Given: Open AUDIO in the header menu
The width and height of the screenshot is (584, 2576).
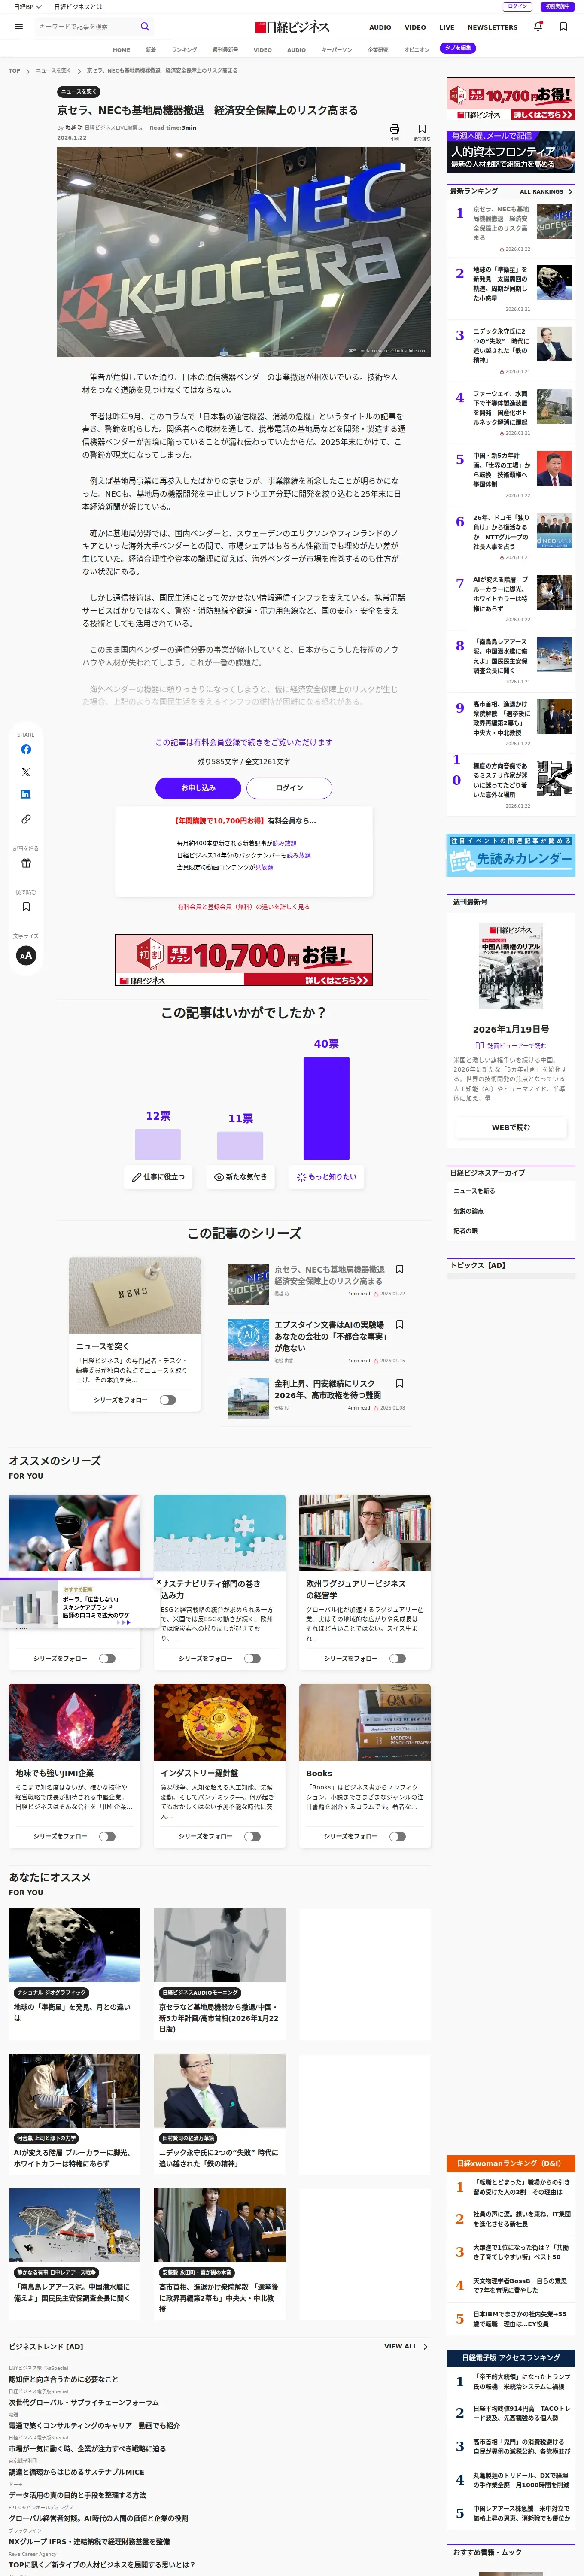Looking at the screenshot, I should click(380, 28).
